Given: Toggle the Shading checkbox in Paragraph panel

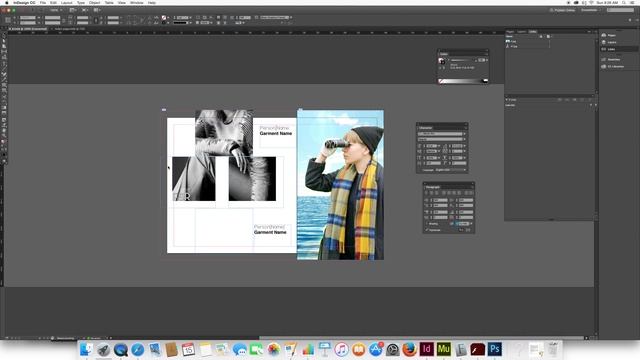Looking at the screenshot, I should pos(427,224).
